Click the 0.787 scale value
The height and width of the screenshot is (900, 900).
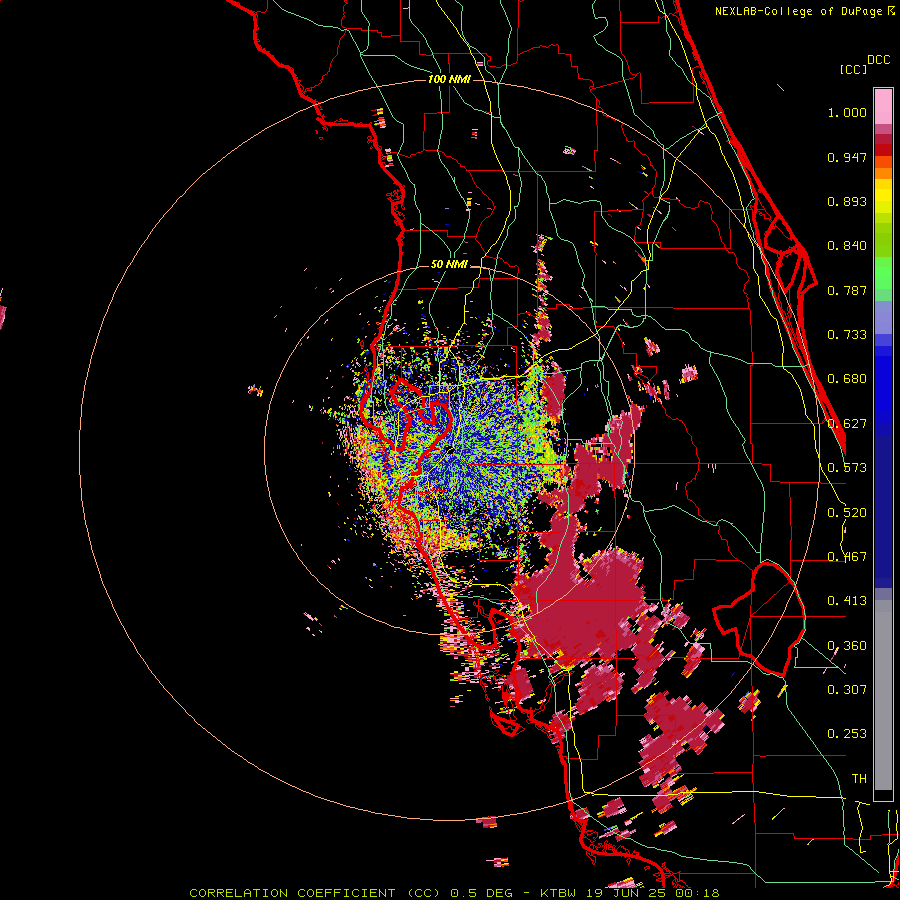(847, 290)
